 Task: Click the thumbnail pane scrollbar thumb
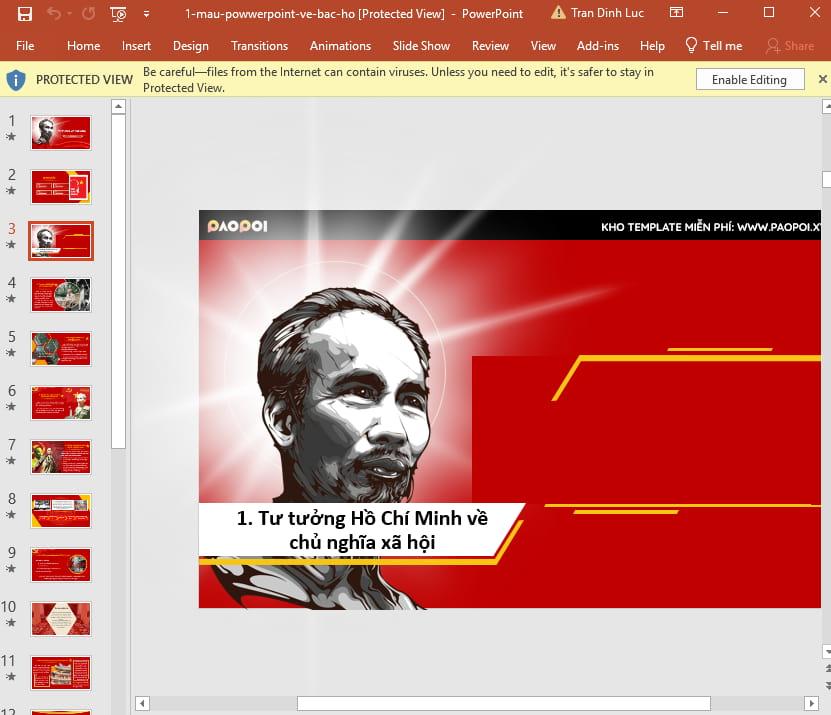pos(119,281)
